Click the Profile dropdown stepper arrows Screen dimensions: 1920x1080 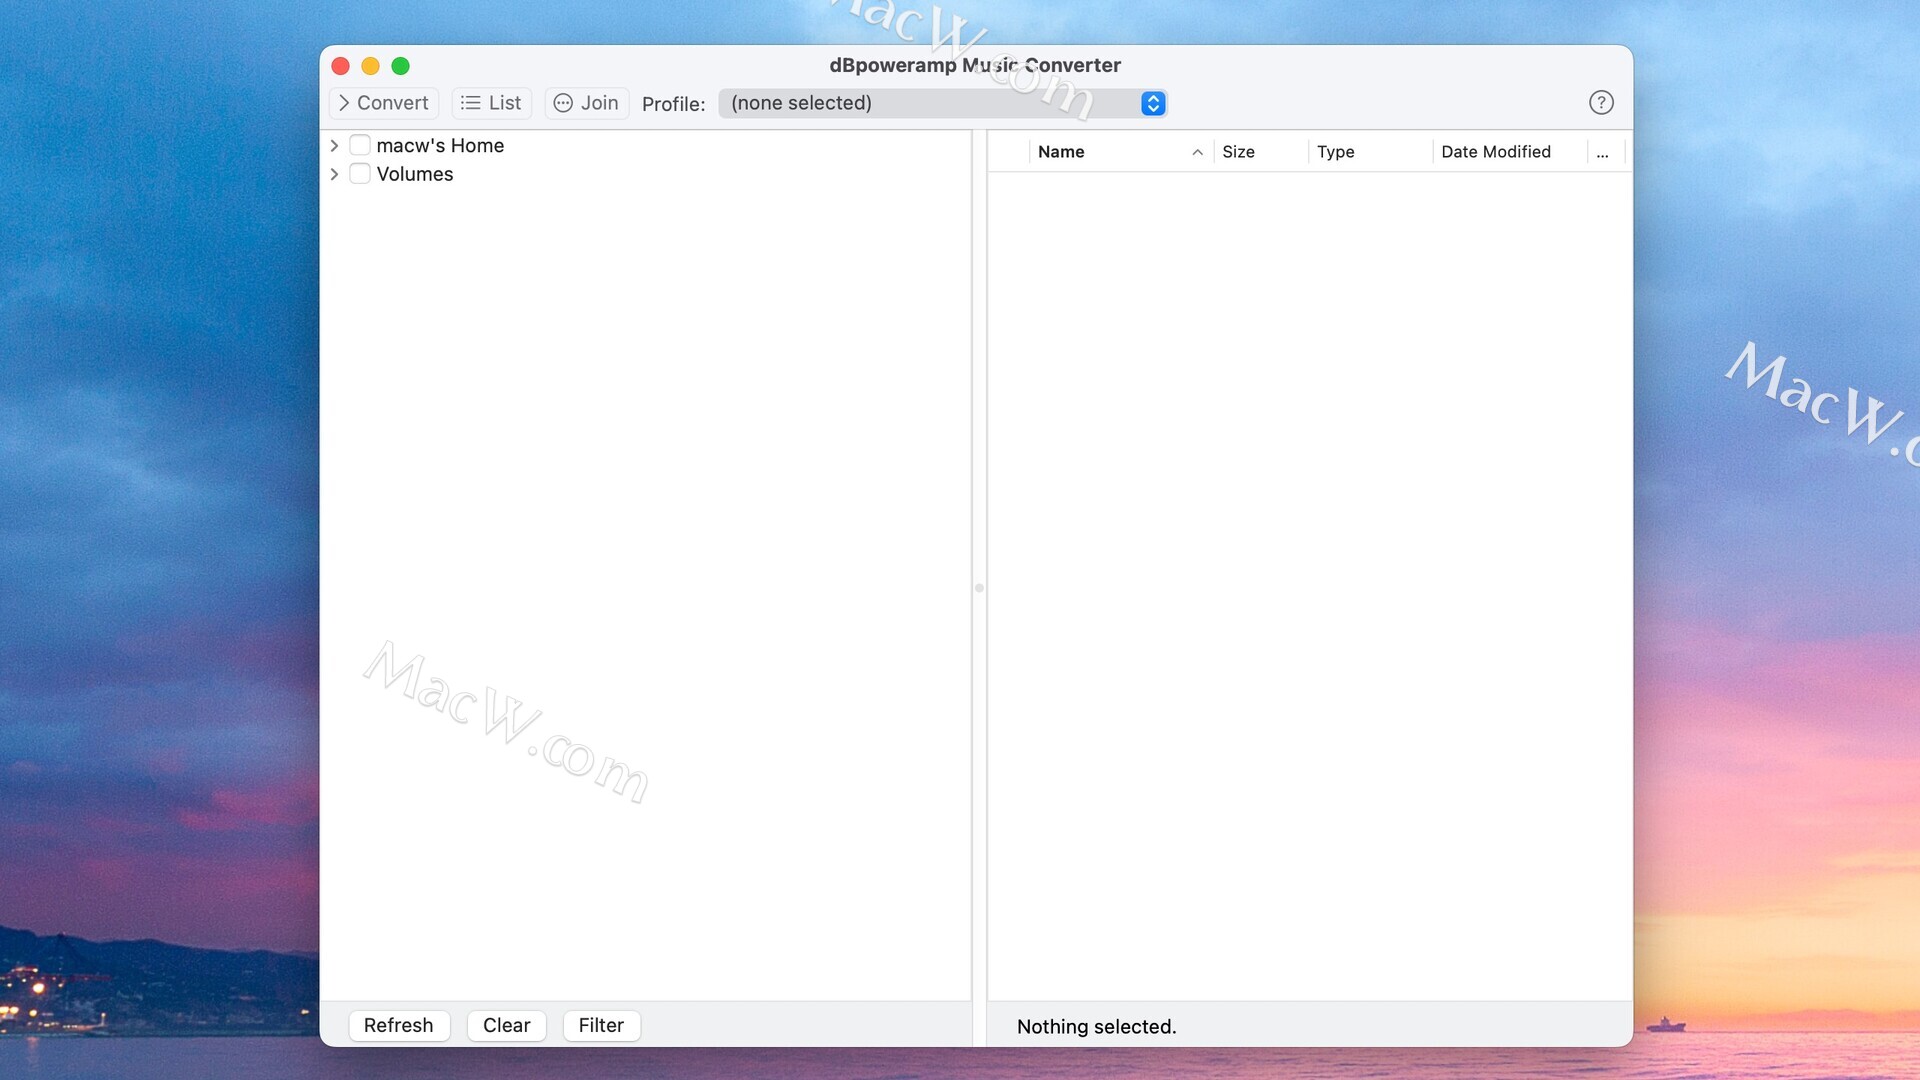[x=1153, y=103]
